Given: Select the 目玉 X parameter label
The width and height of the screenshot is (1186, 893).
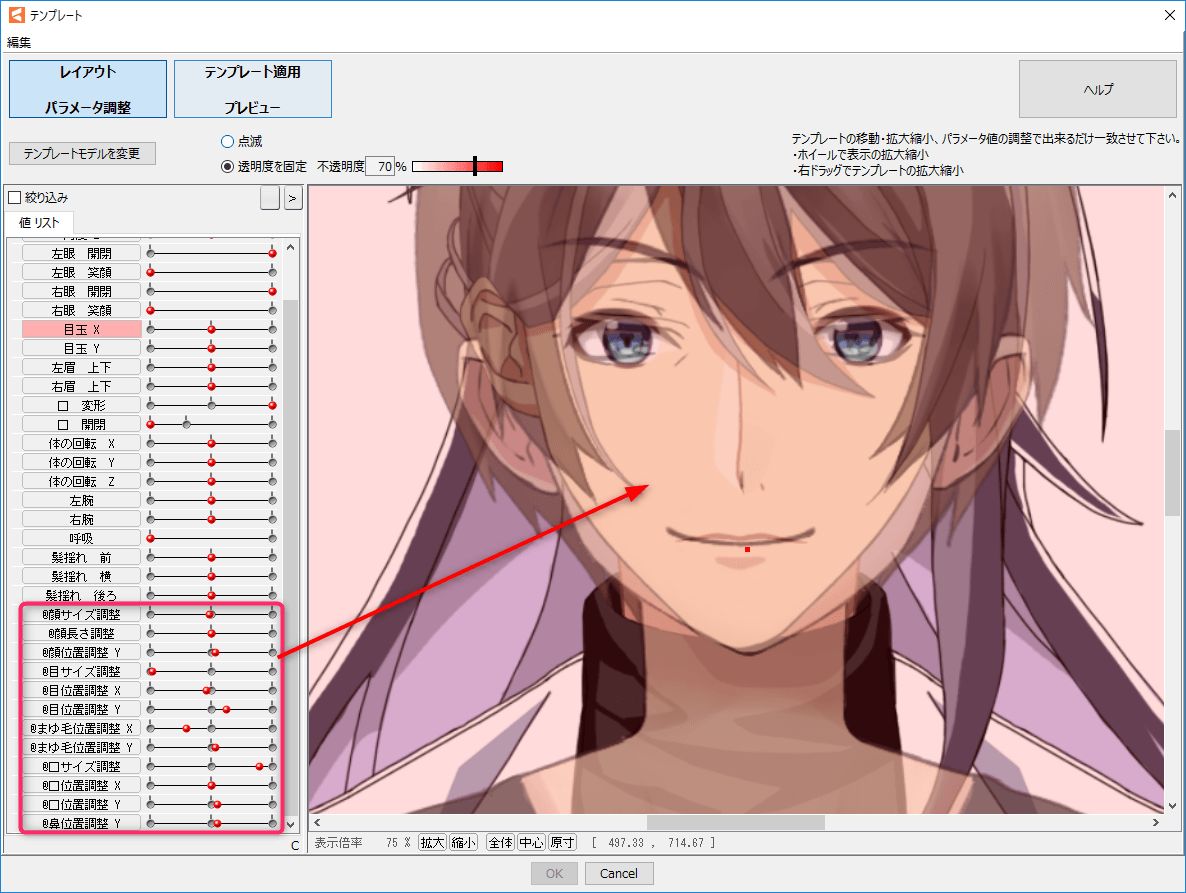Looking at the screenshot, I should coord(82,329).
